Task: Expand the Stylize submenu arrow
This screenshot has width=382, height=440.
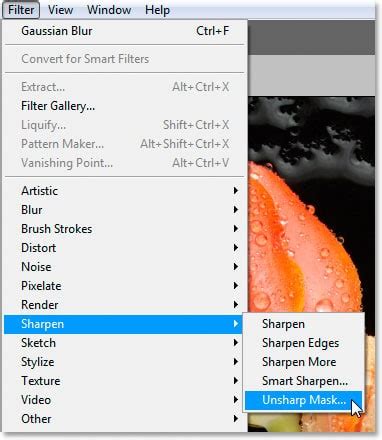Action: click(x=236, y=362)
